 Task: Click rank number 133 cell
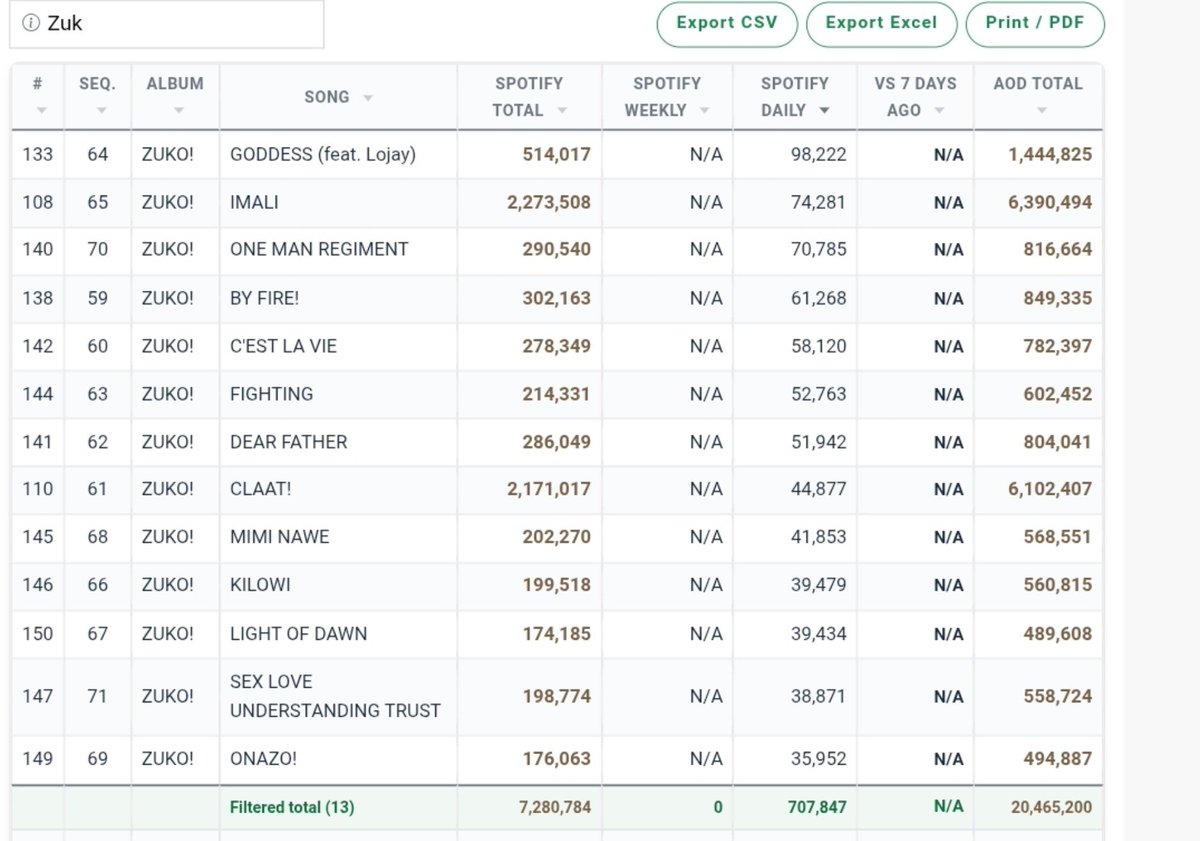pos(38,155)
